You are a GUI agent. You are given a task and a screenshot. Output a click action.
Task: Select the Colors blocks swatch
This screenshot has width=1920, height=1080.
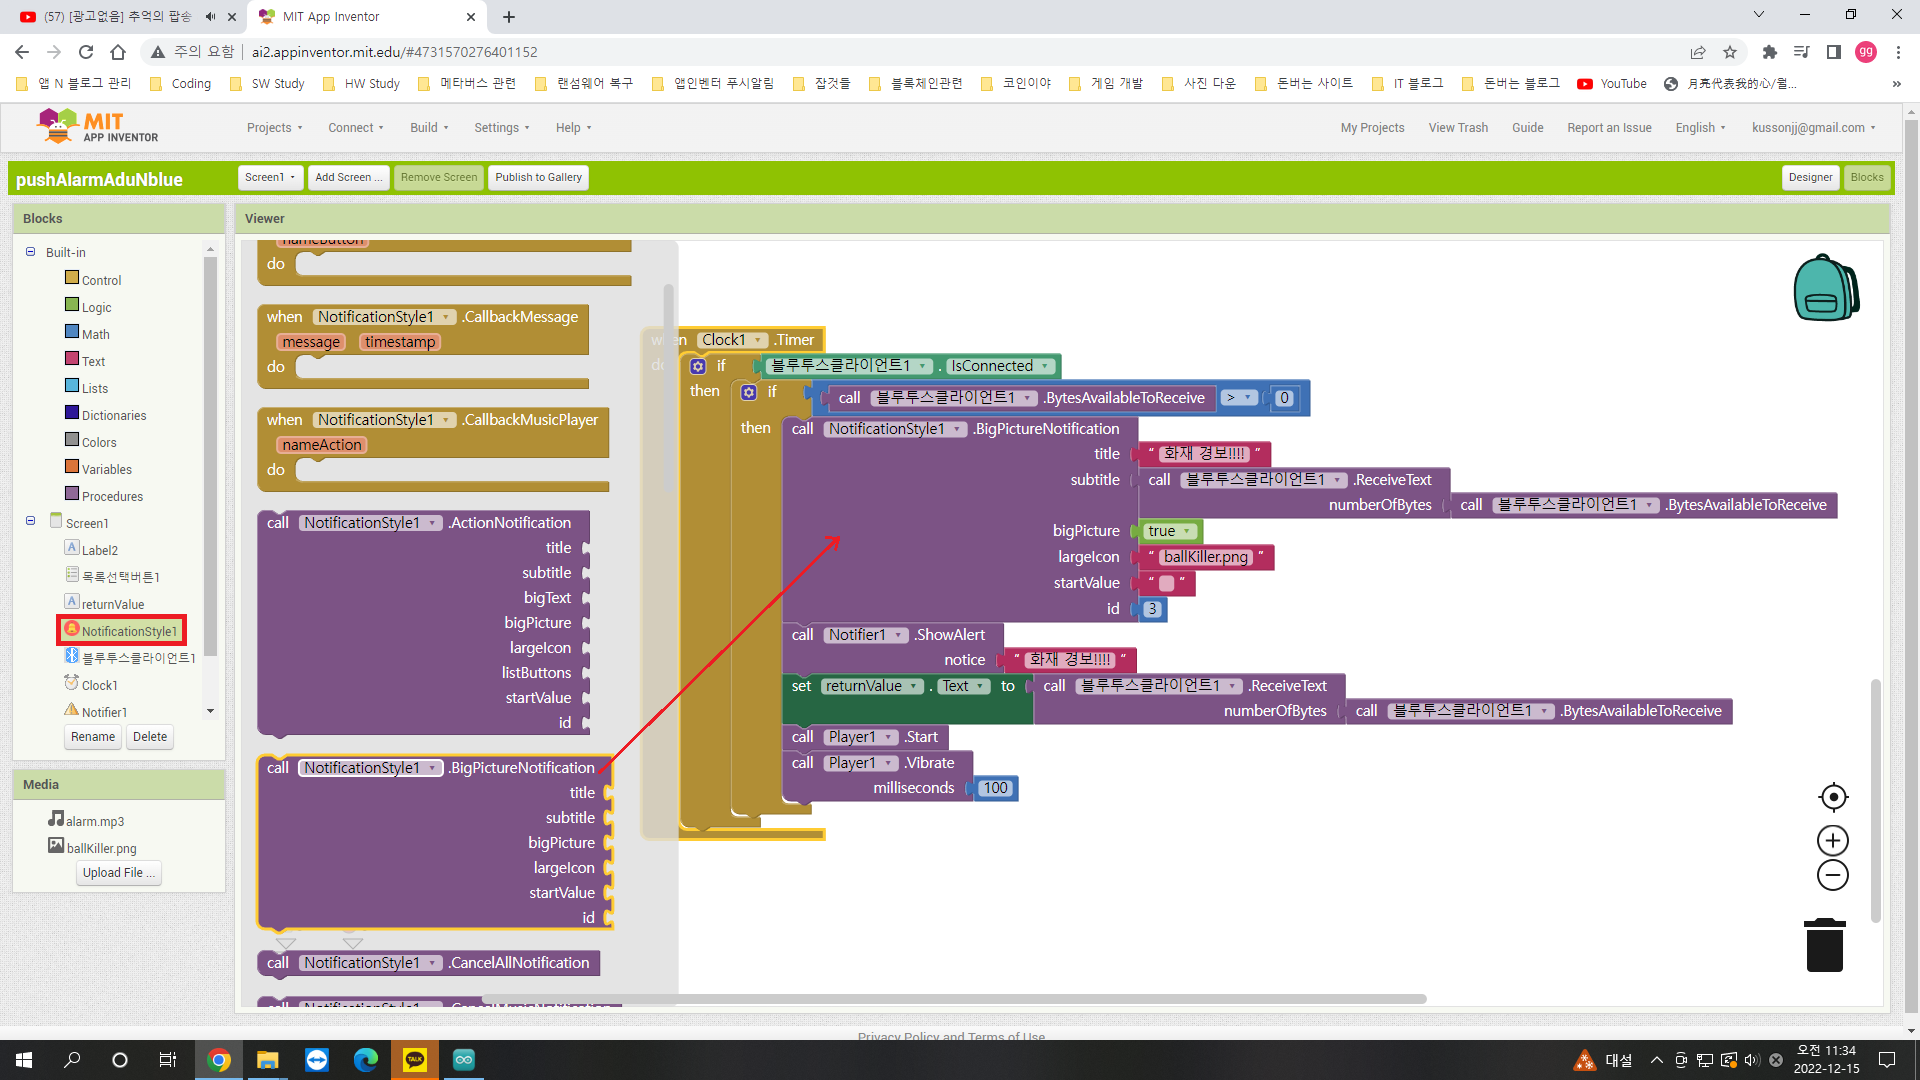click(72, 440)
